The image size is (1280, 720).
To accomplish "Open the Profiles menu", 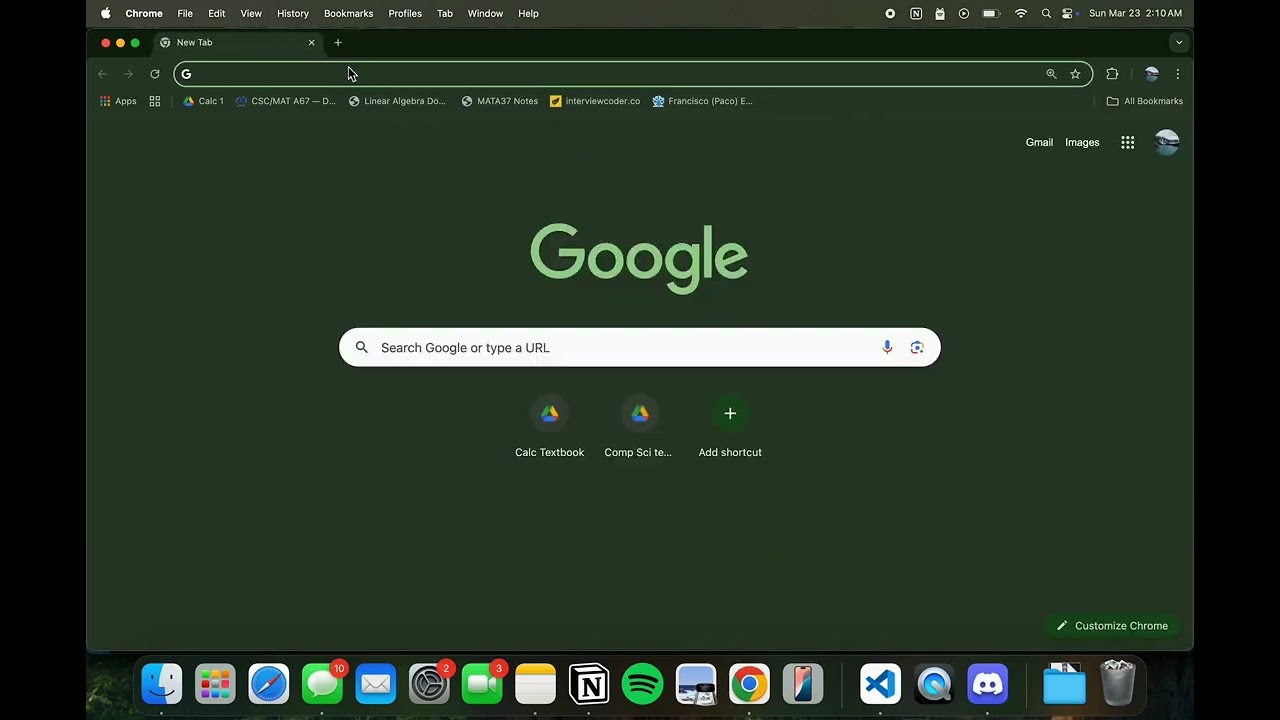I will tap(405, 14).
